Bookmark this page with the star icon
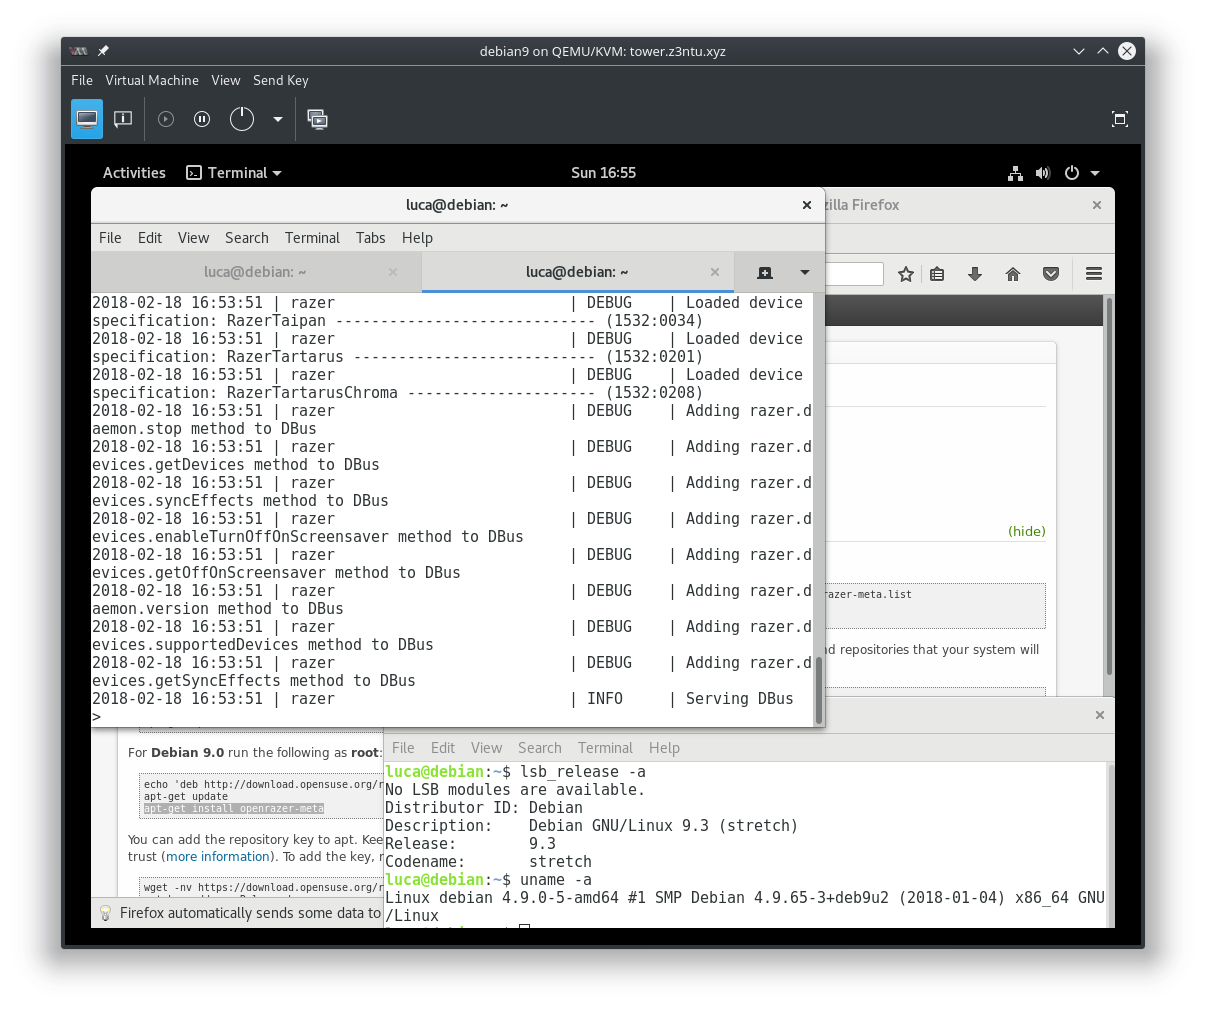 (907, 273)
